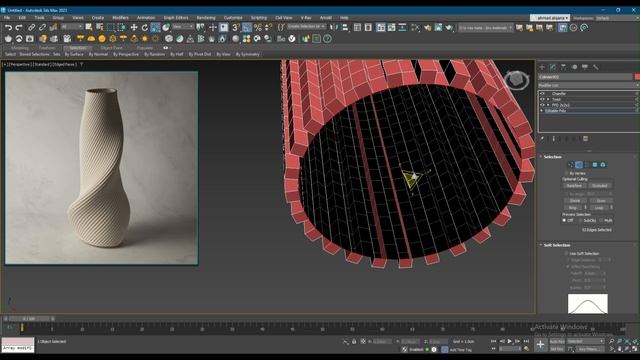Click the Undo arrow icon
The width and height of the screenshot is (640, 360).
click(8, 28)
